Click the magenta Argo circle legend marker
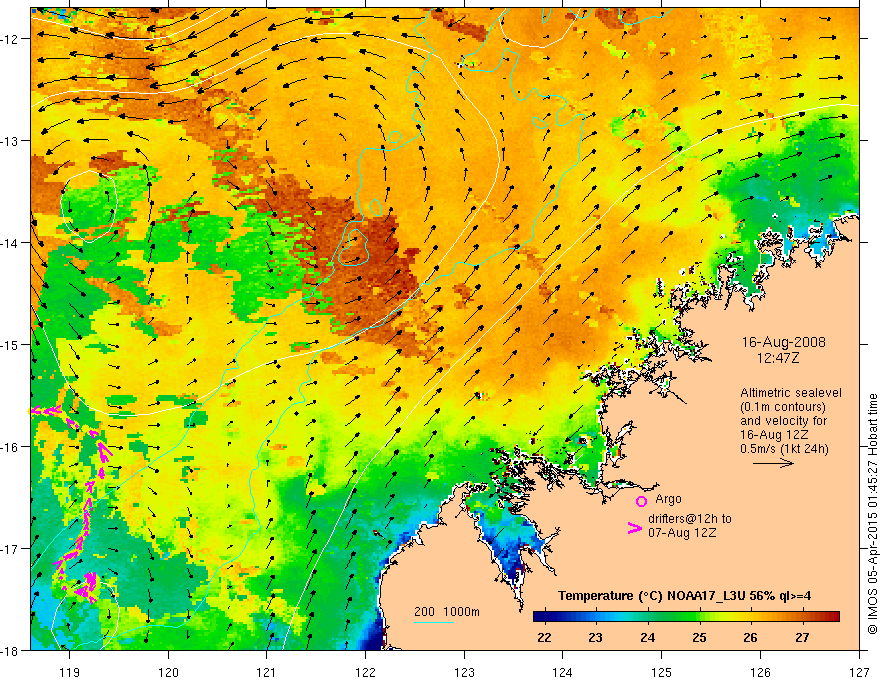Image resolution: width=880 pixels, height=680 pixels. click(x=641, y=501)
